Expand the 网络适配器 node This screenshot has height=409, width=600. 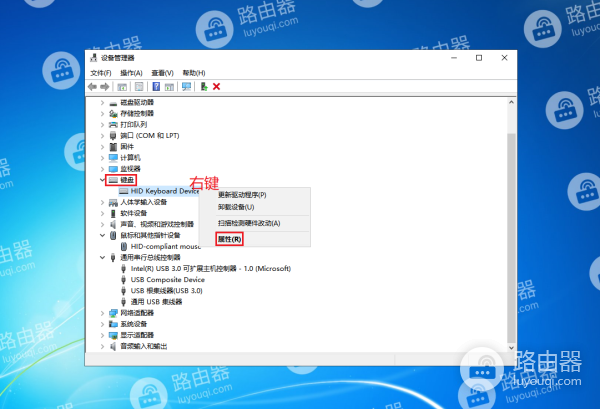click(102, 313)
